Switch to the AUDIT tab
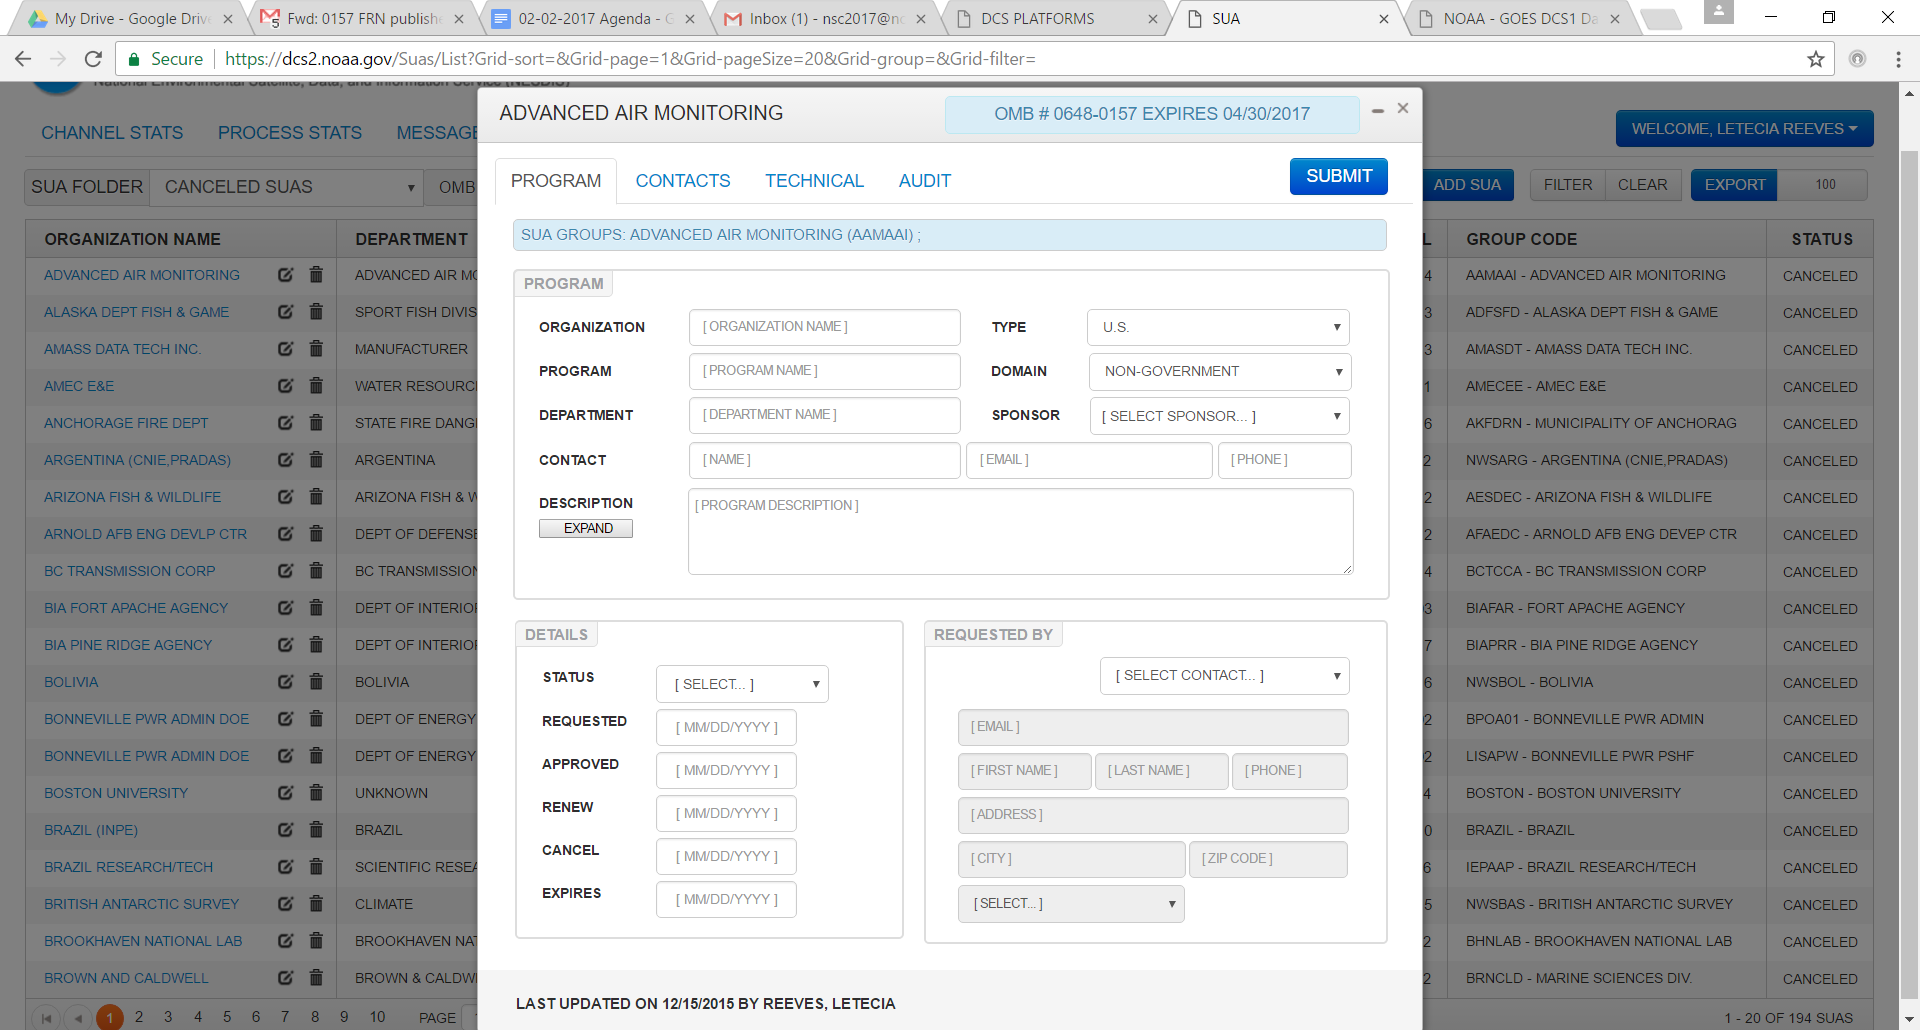Screen dimensions: 1920x1030 coord(924,181)
